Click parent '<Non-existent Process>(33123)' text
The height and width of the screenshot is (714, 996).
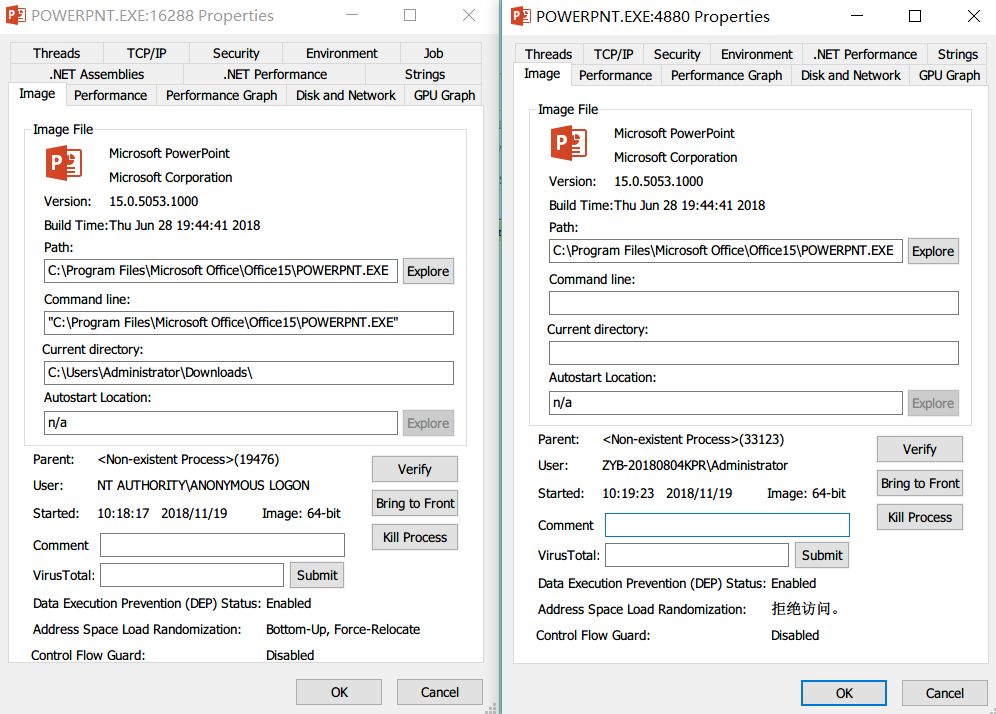click(693, 440)
